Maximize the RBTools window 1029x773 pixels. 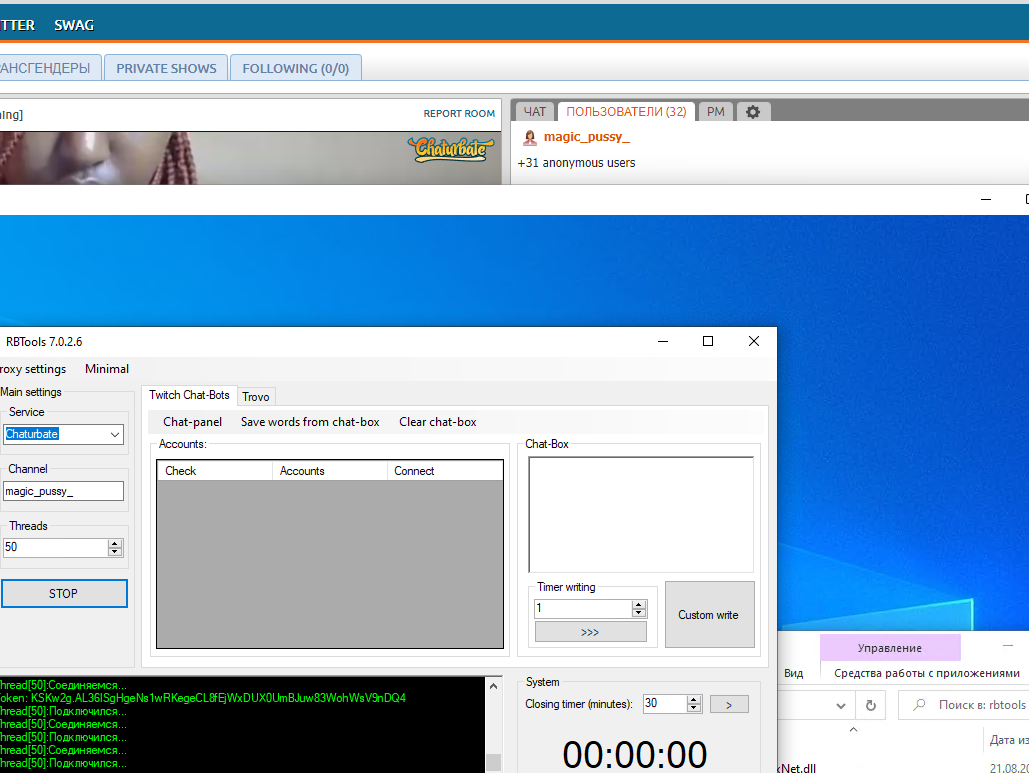[708, 341]
